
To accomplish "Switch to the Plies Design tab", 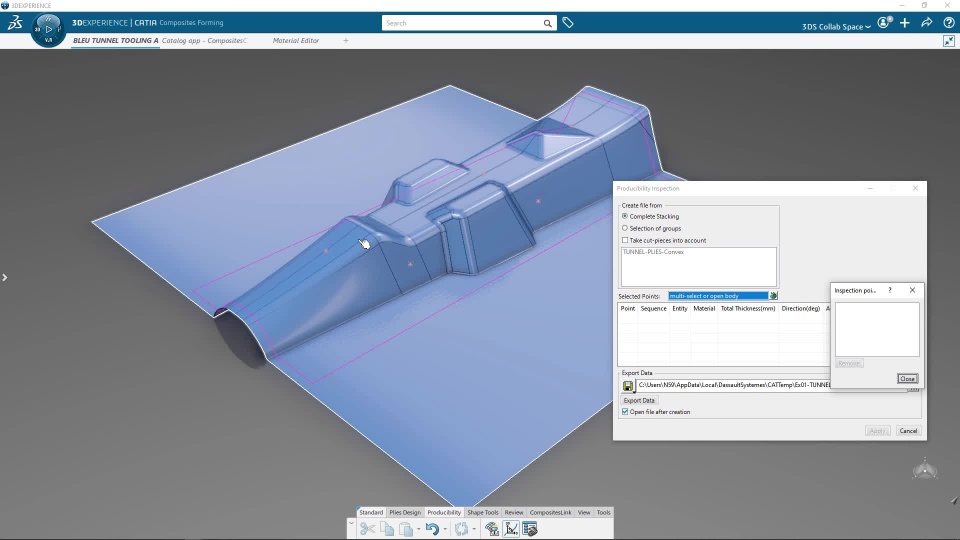I will click(x=405, y=512).
